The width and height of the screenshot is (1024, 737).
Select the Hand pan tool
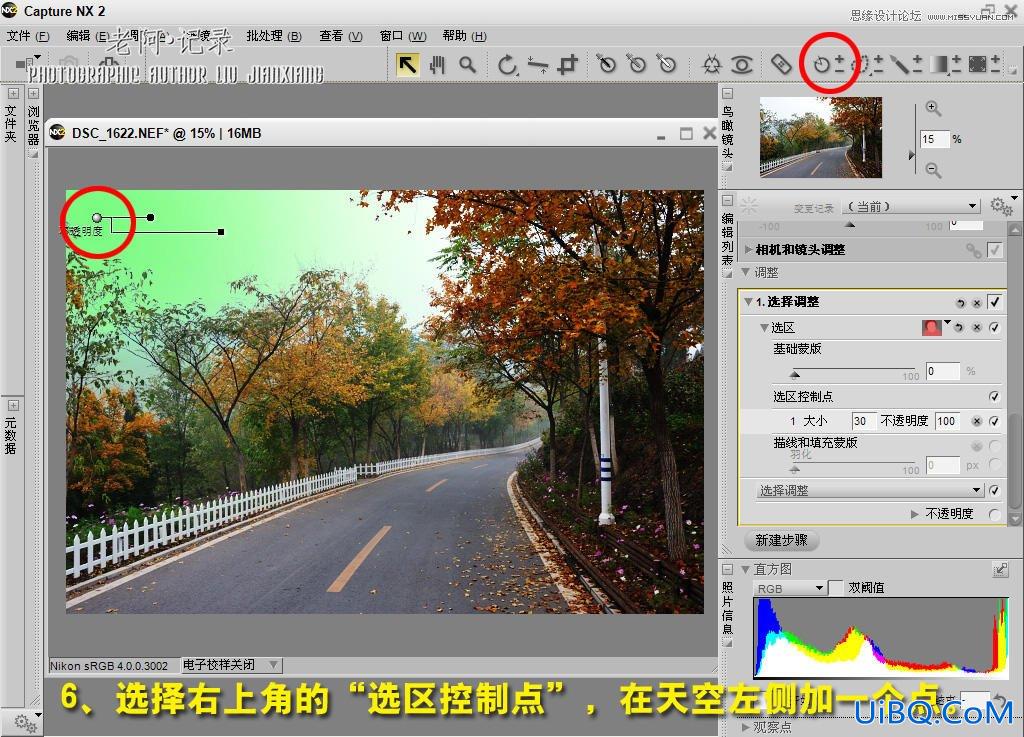pyautogui.click(x=437, y=65)
